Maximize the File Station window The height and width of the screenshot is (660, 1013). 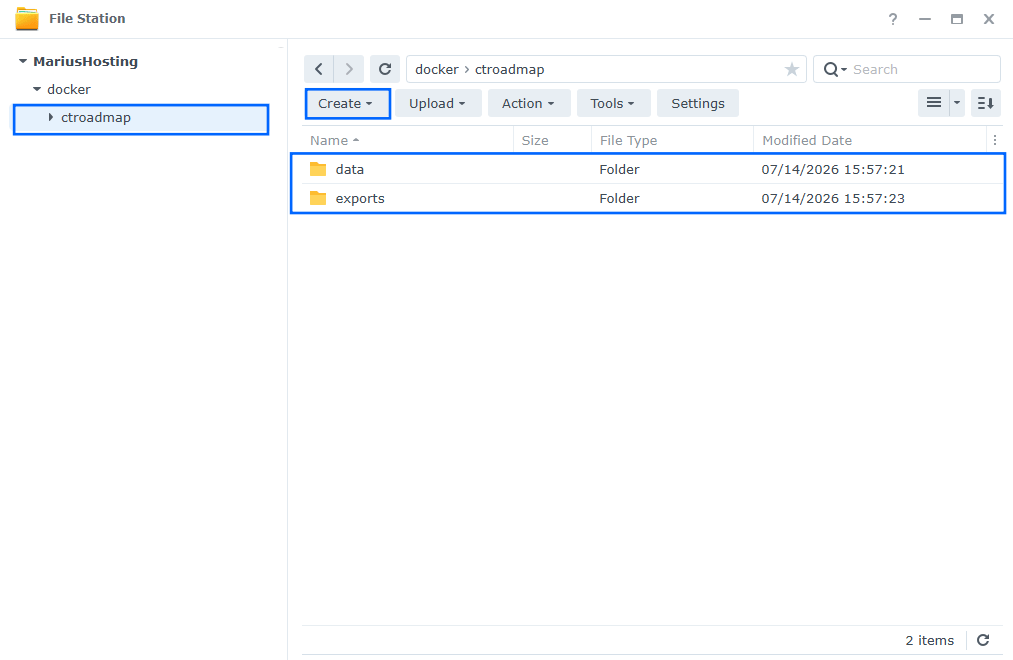point(957,19)
